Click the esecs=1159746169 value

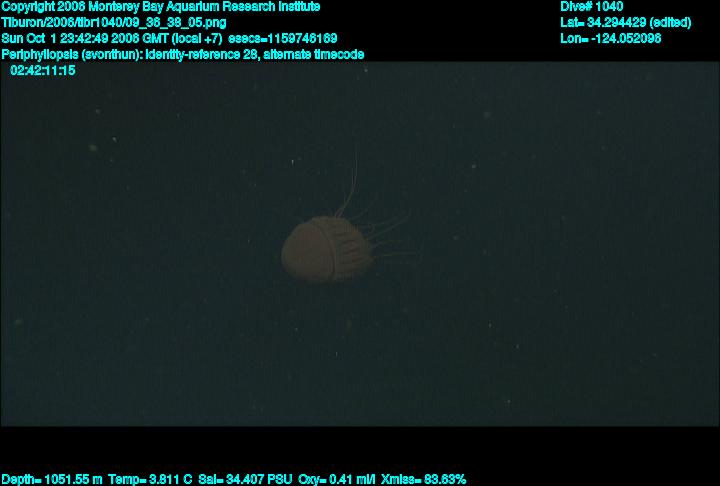(283, 38)
